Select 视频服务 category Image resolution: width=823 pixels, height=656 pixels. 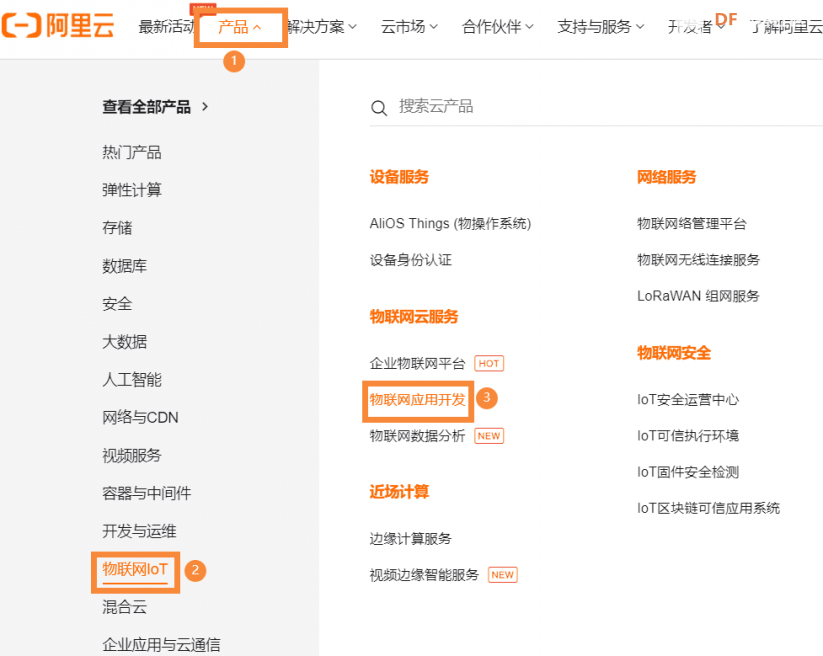(132, 455)
